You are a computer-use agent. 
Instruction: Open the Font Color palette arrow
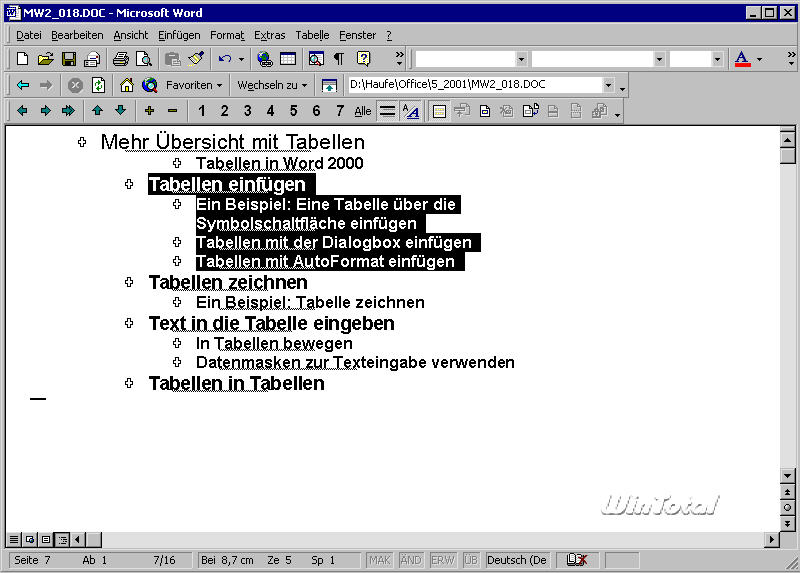click(x=760, y=60)
